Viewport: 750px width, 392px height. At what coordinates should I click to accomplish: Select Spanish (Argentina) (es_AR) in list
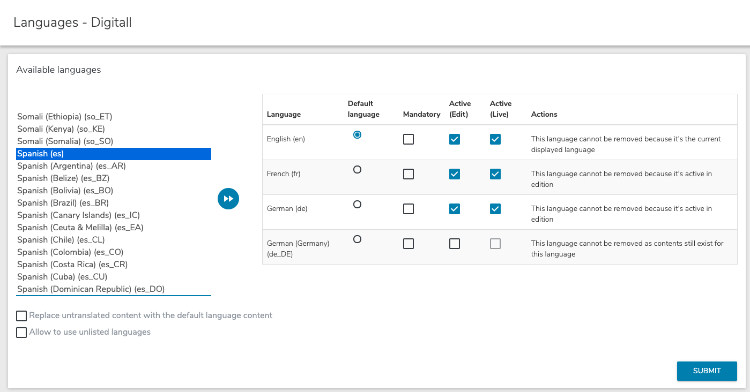point(113,166)
